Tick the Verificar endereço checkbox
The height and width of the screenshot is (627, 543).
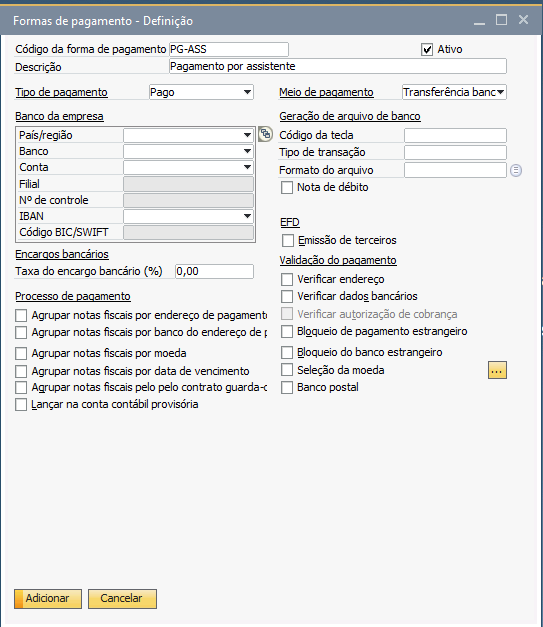(287, 280)
